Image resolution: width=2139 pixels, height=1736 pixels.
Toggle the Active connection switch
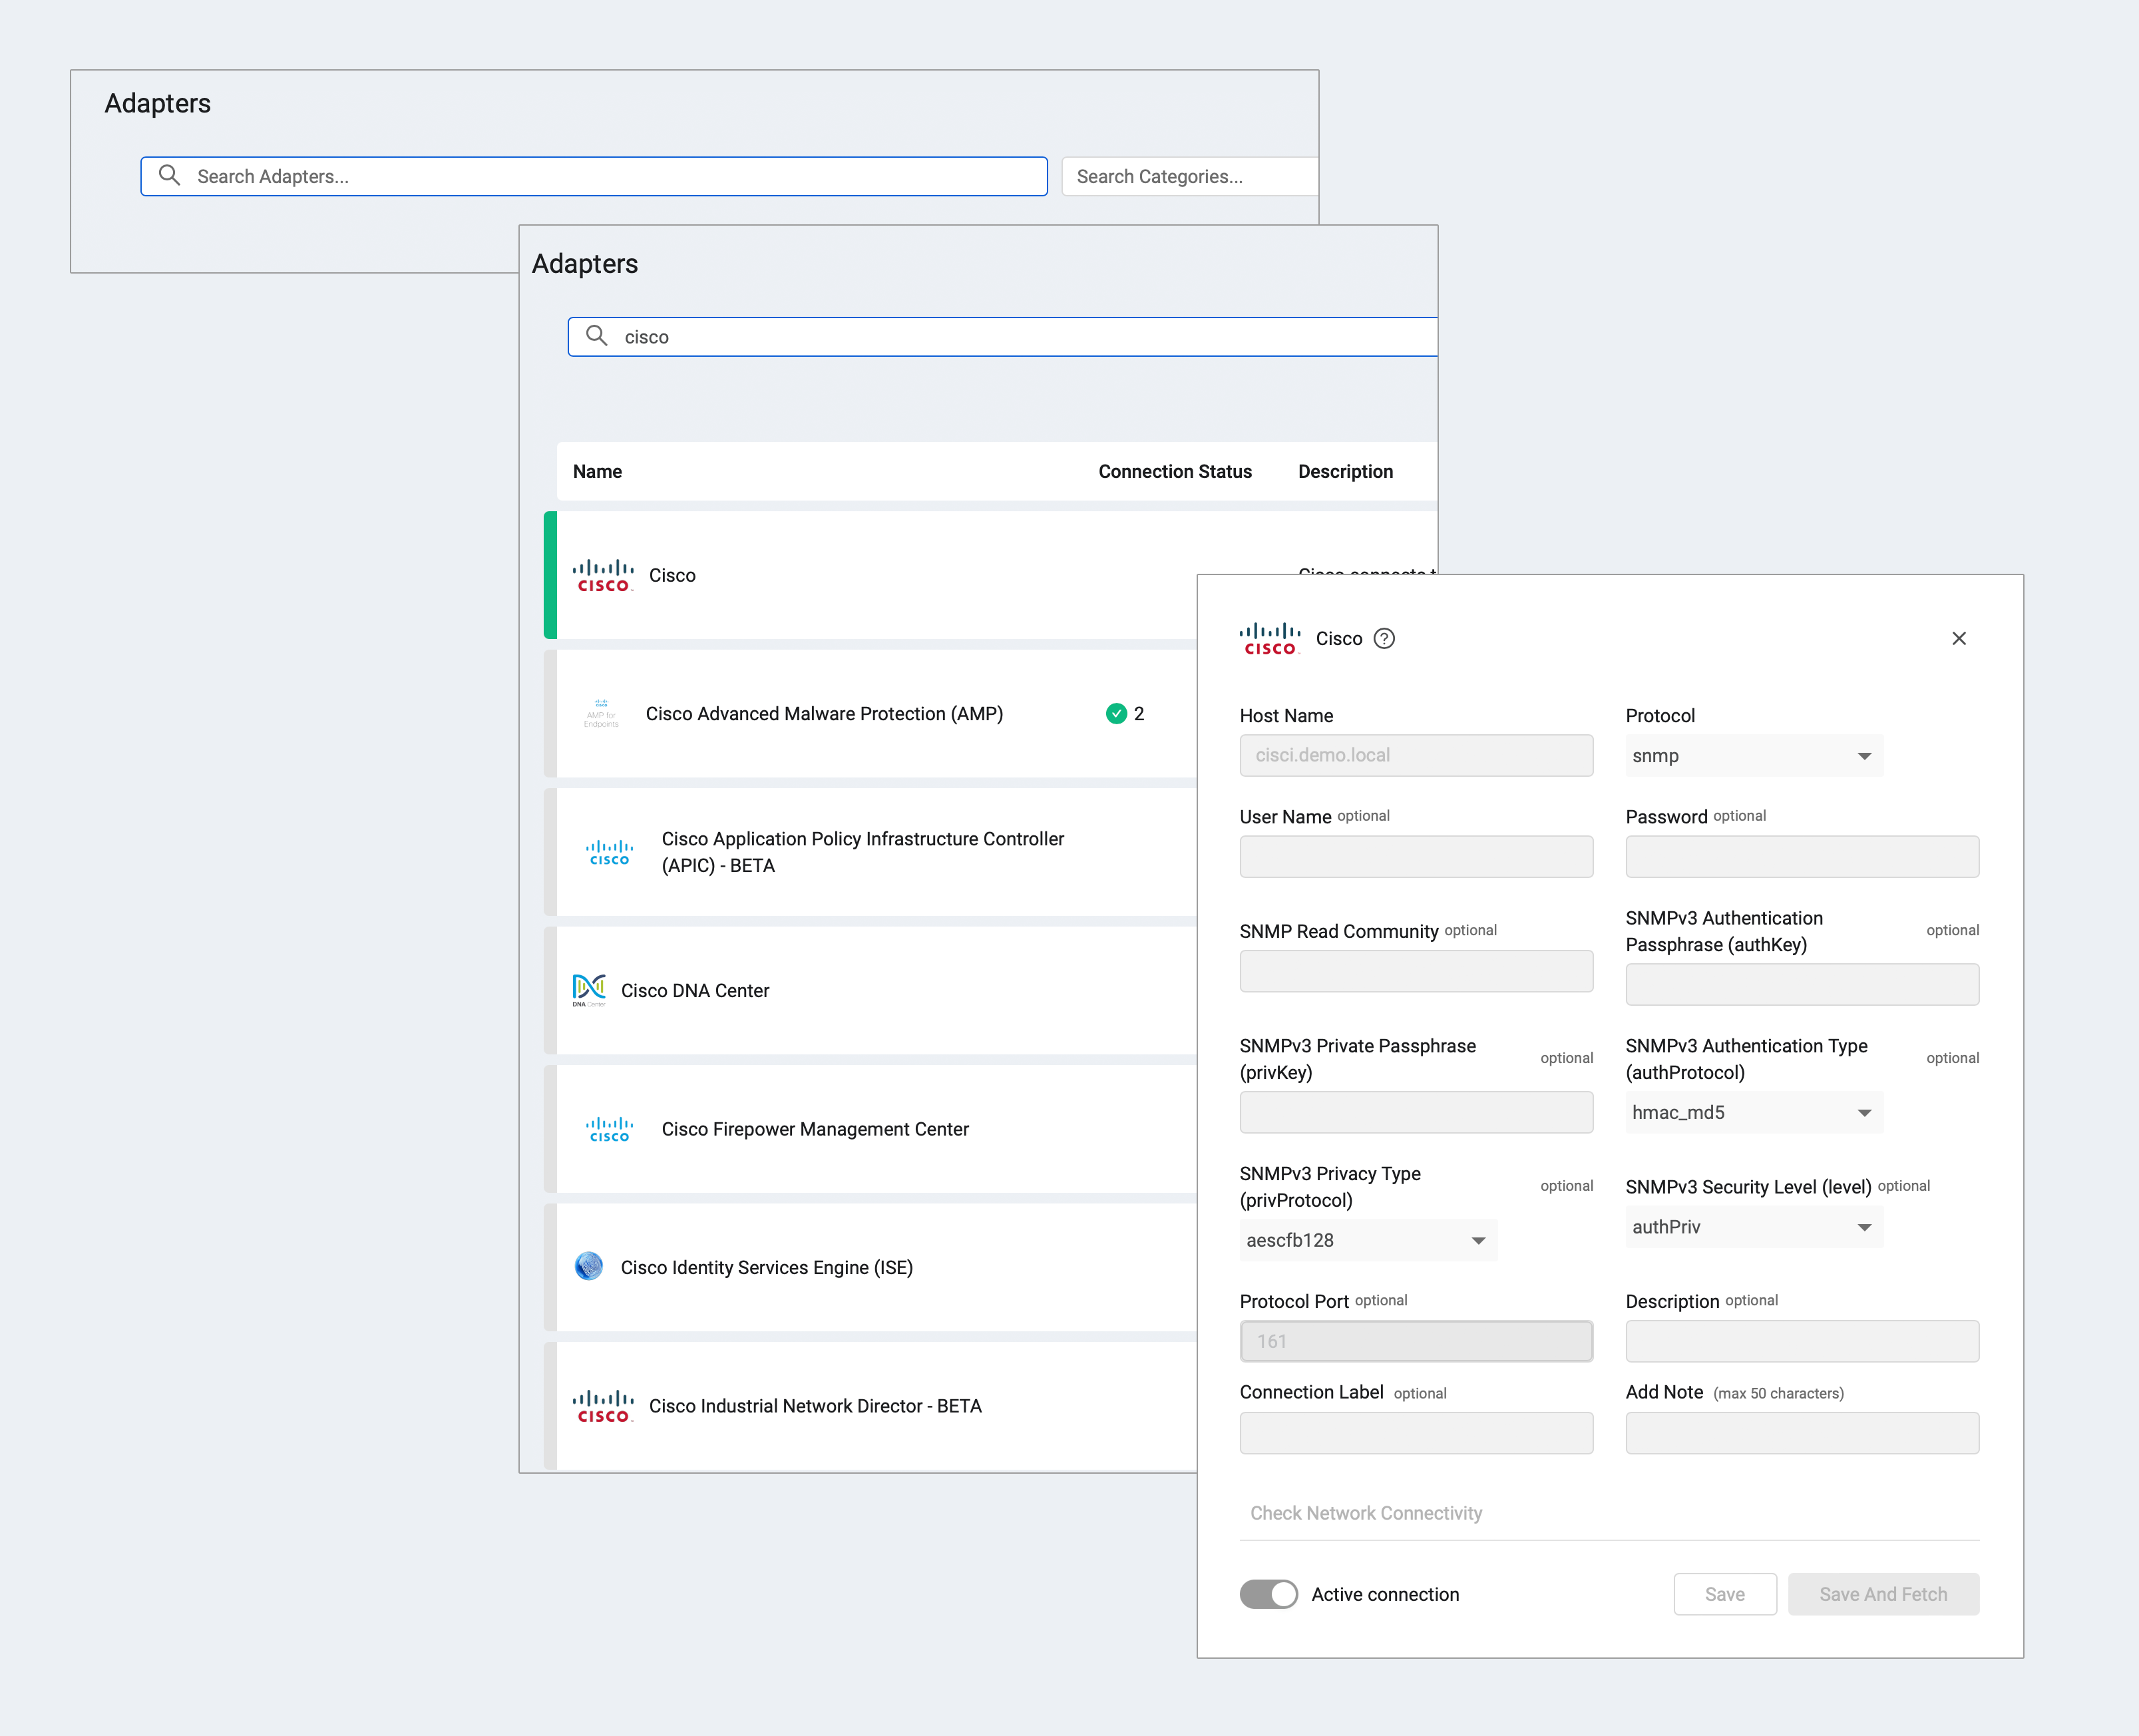1268,1594
